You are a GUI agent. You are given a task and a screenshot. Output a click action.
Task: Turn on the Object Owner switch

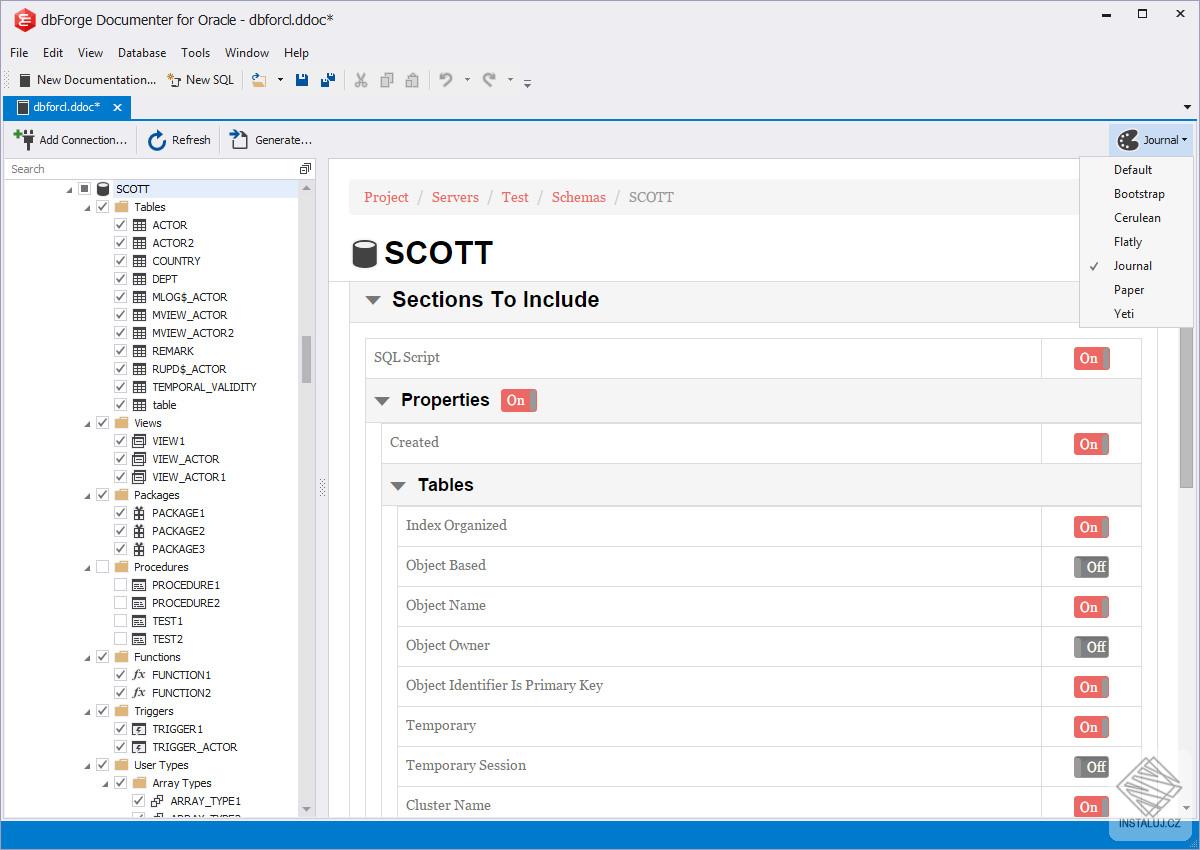coord(1092,647)
